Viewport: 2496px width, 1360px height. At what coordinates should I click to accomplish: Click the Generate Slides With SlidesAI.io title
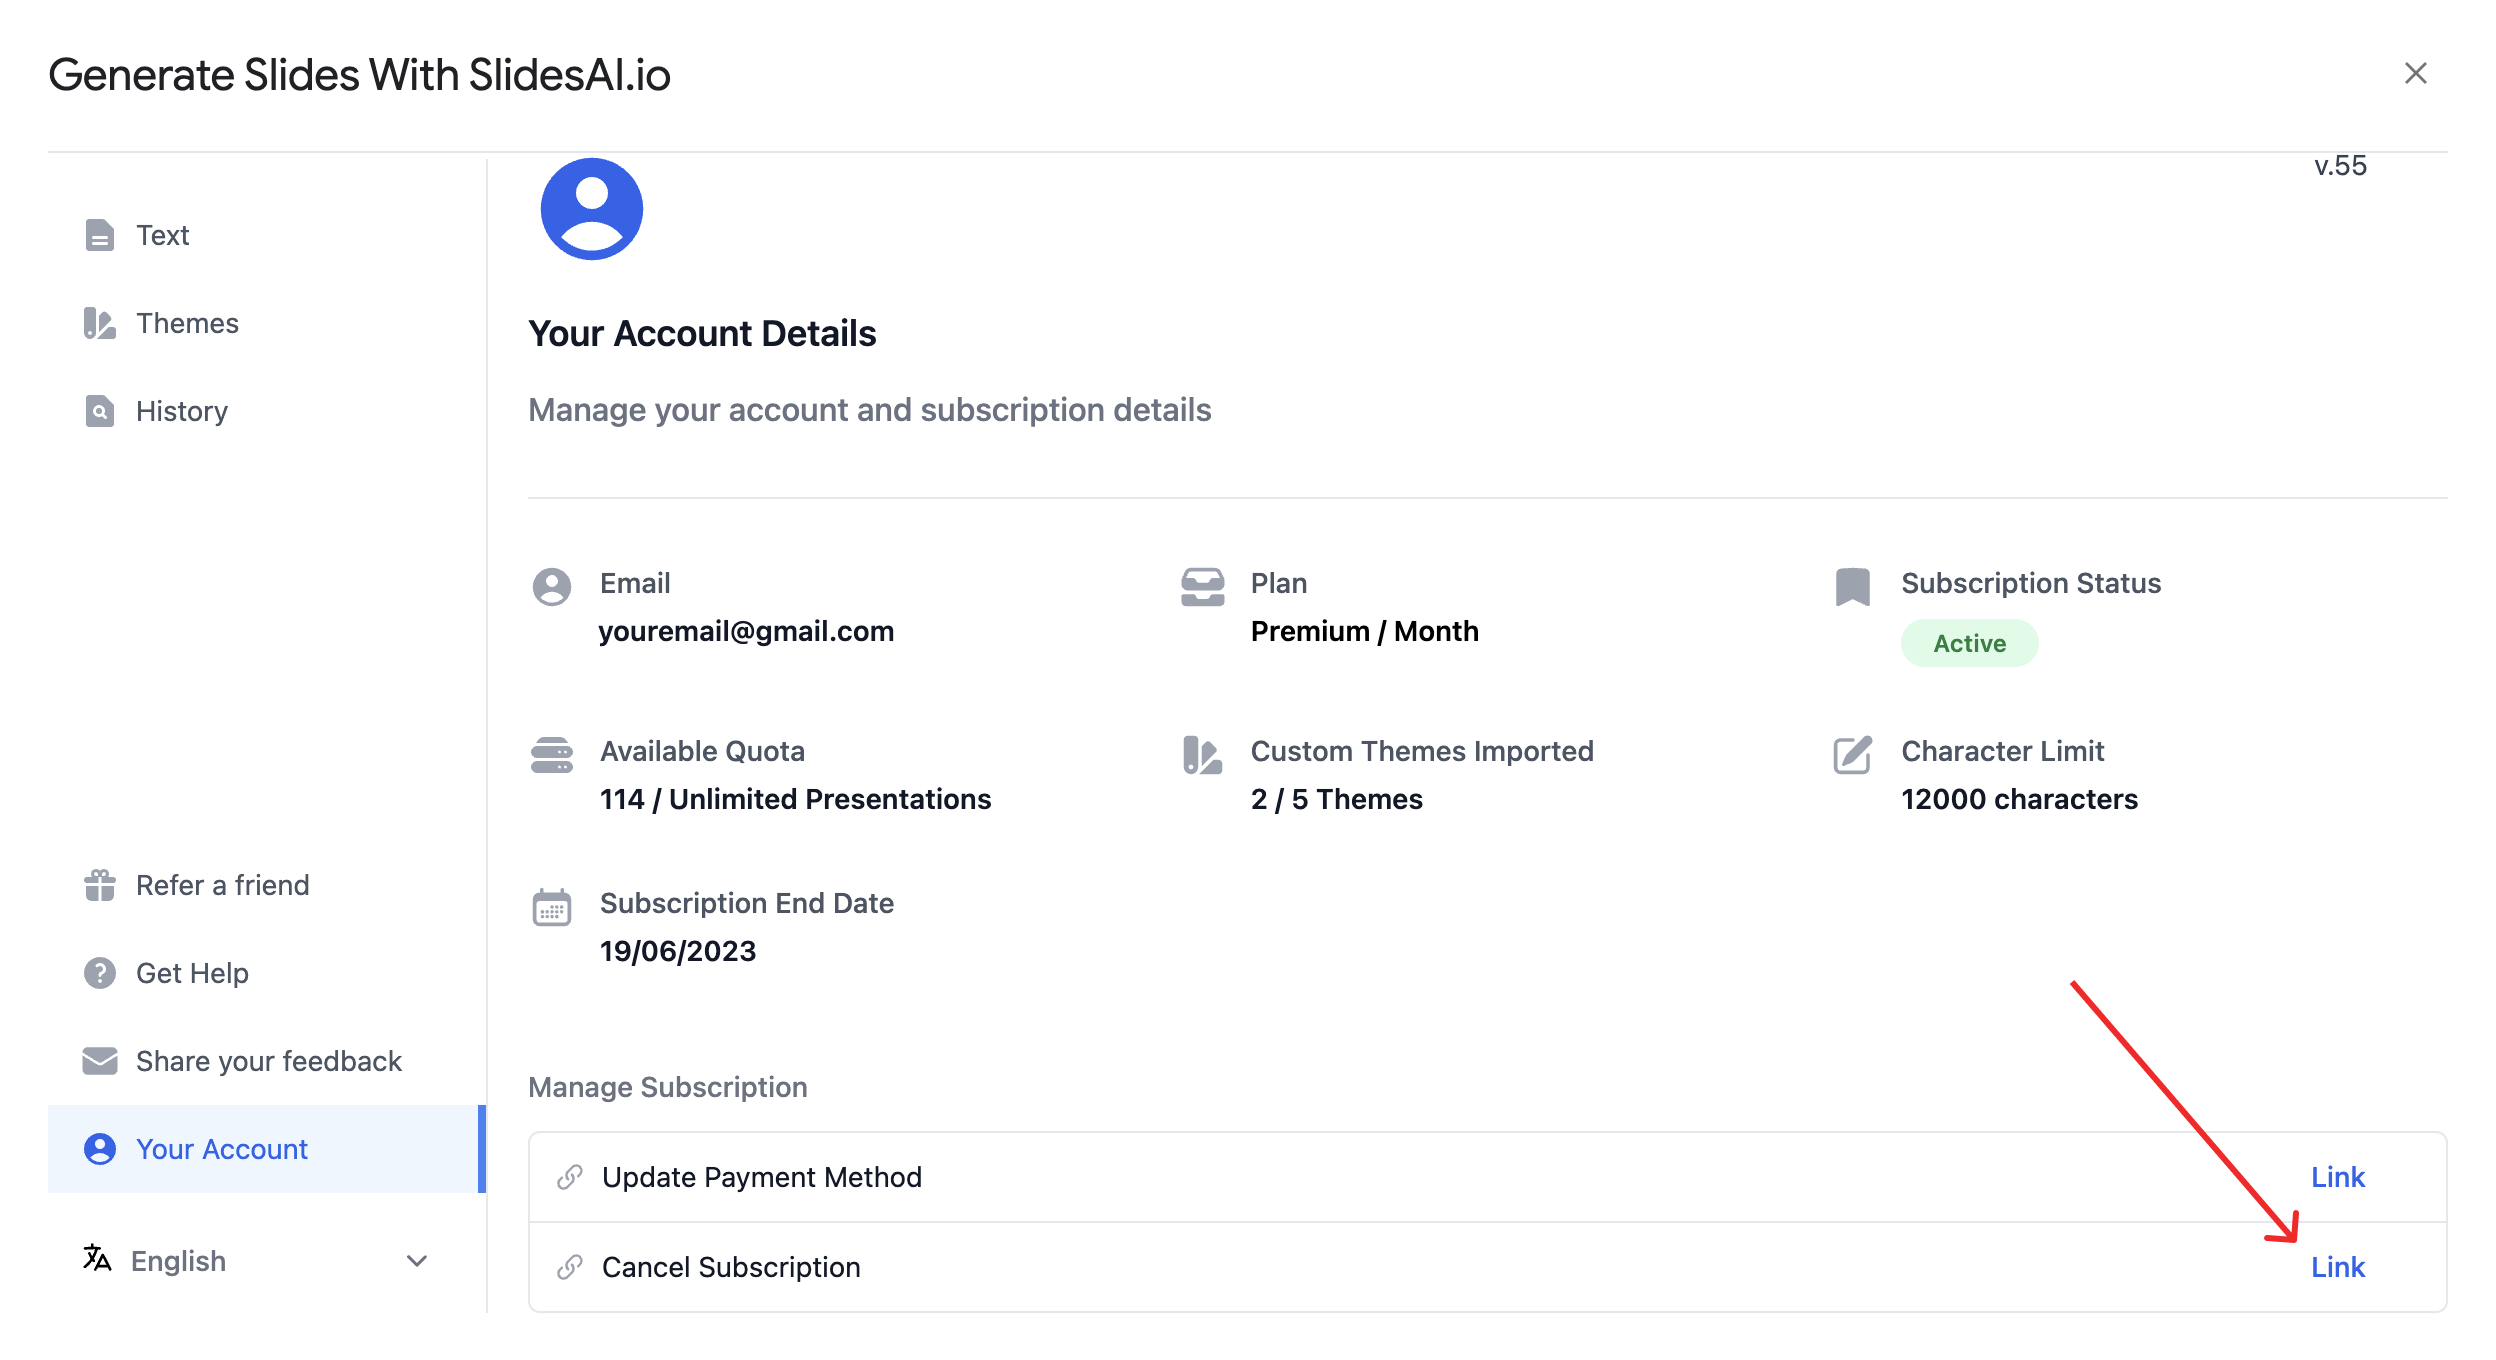[359, 75]
